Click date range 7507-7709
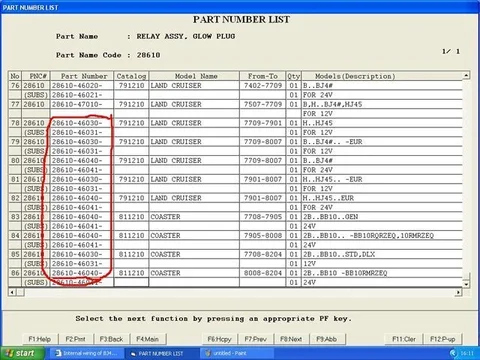The width and height of the screenshot is (480, 360). coord(263,104)
